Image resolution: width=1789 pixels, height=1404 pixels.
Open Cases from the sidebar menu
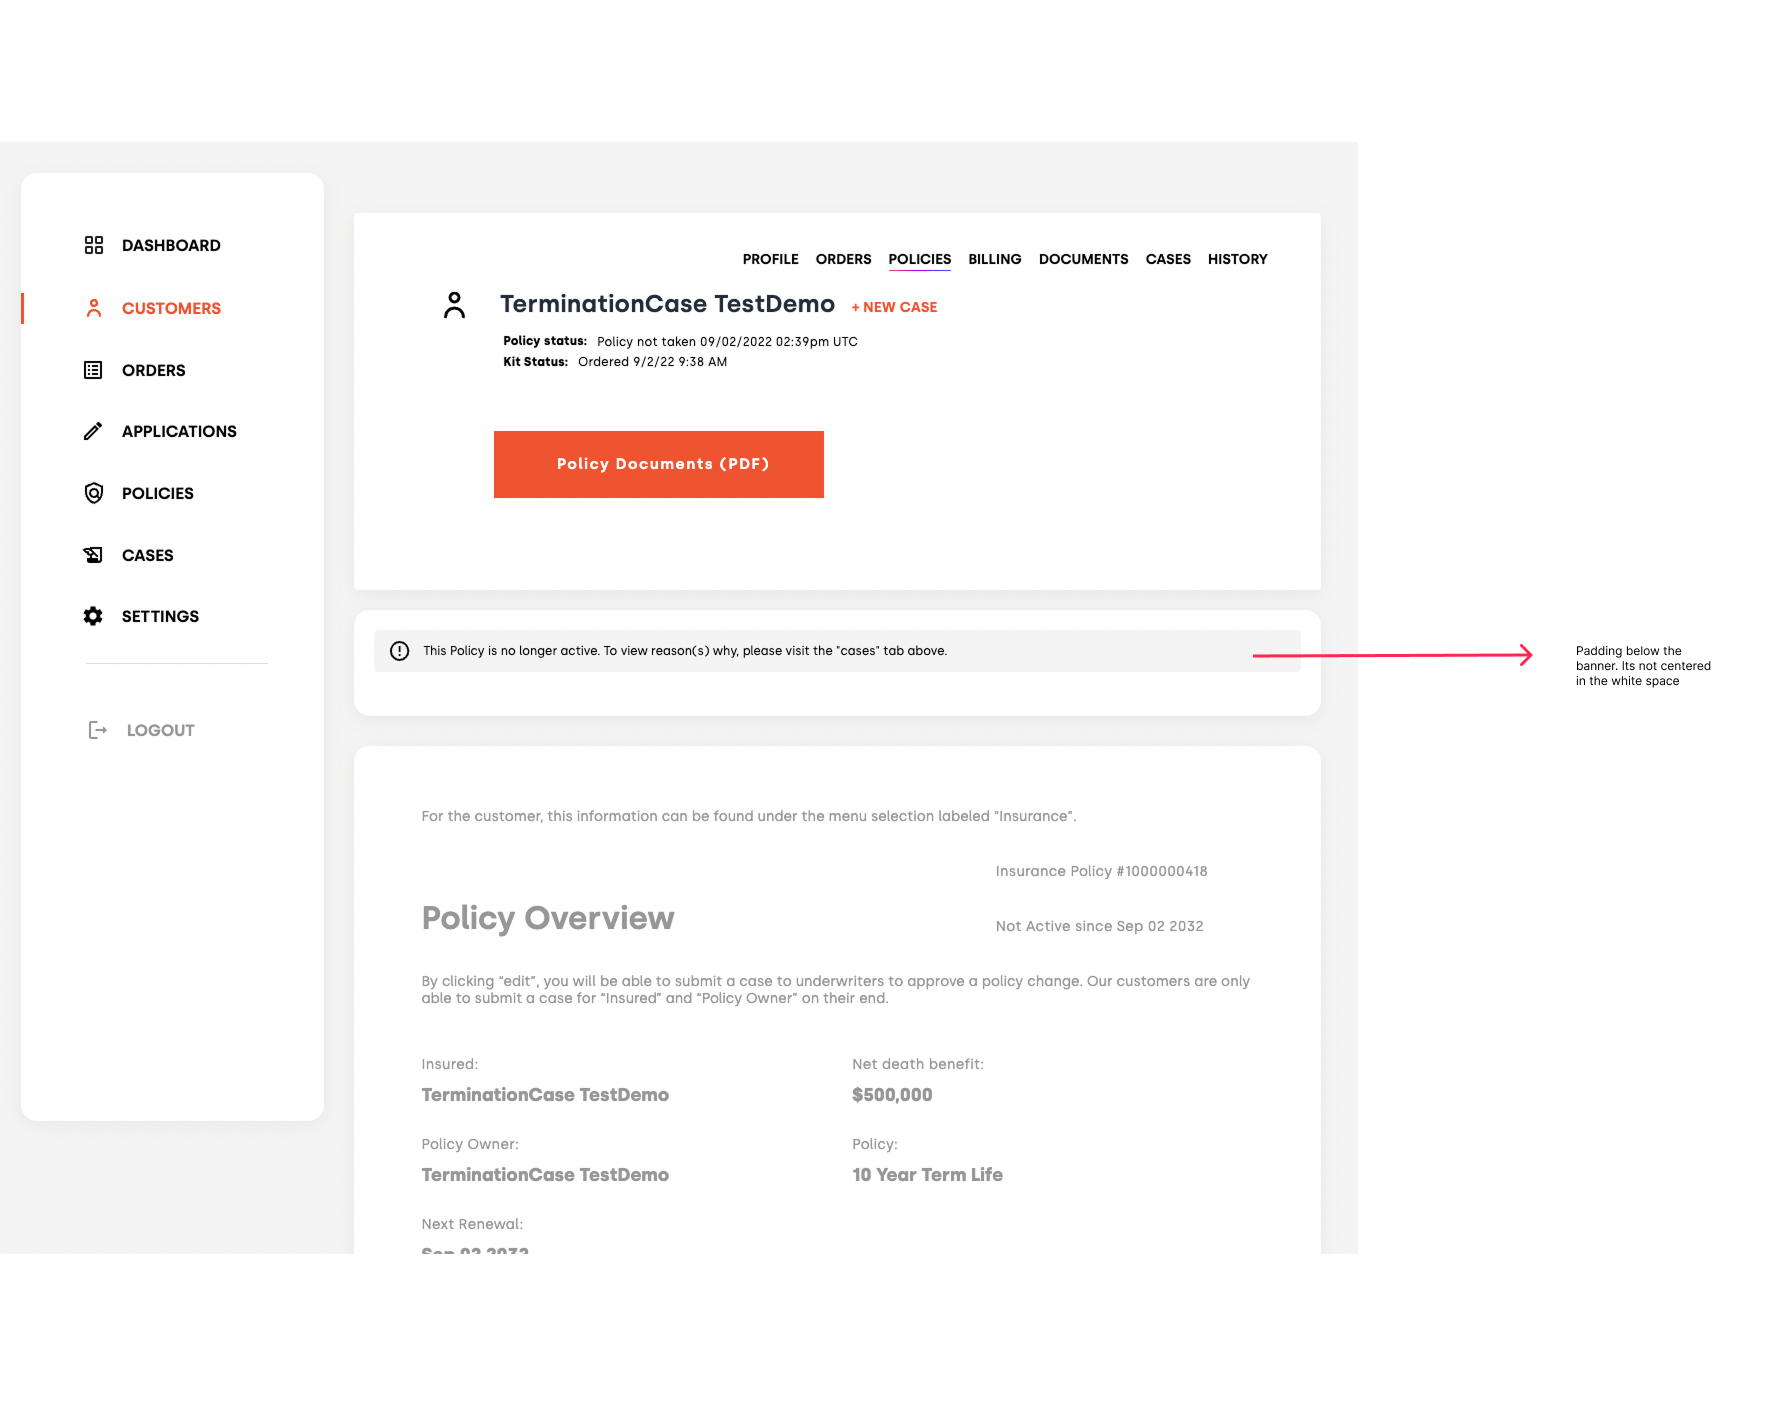(x=148, y=555)
